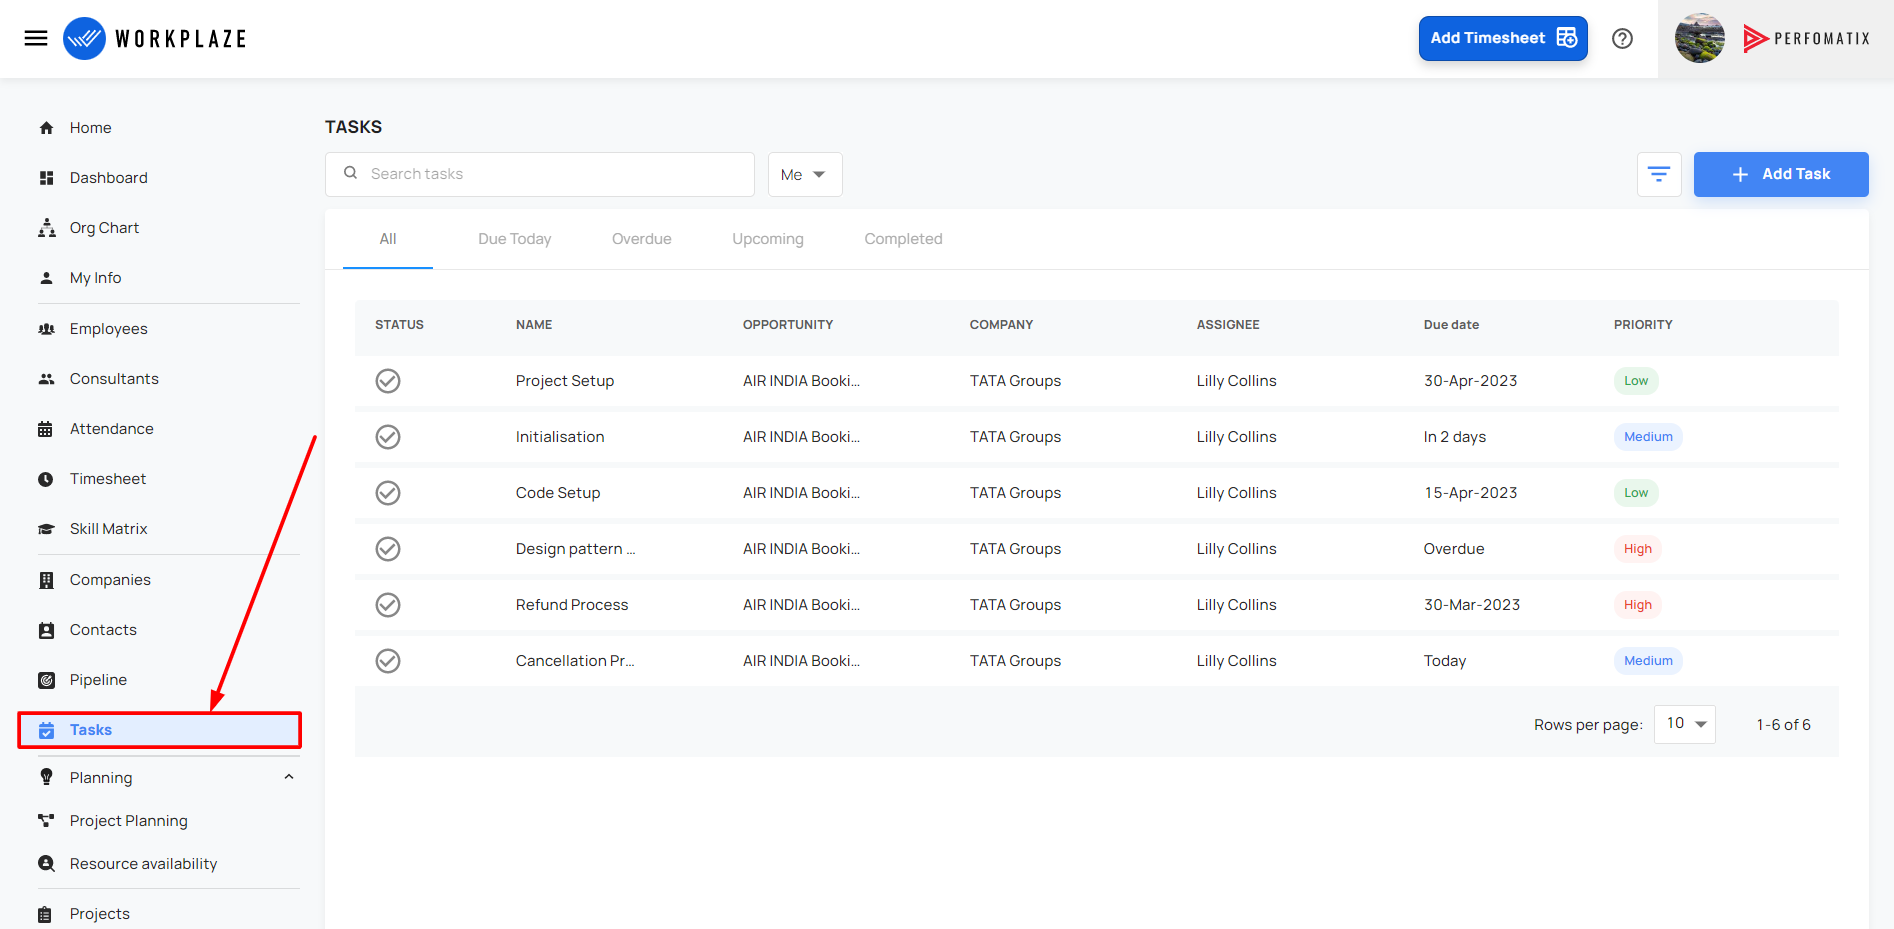Open Org Chart in sidebar
Screen dimensions: 1894x929
tap(104, 228)
